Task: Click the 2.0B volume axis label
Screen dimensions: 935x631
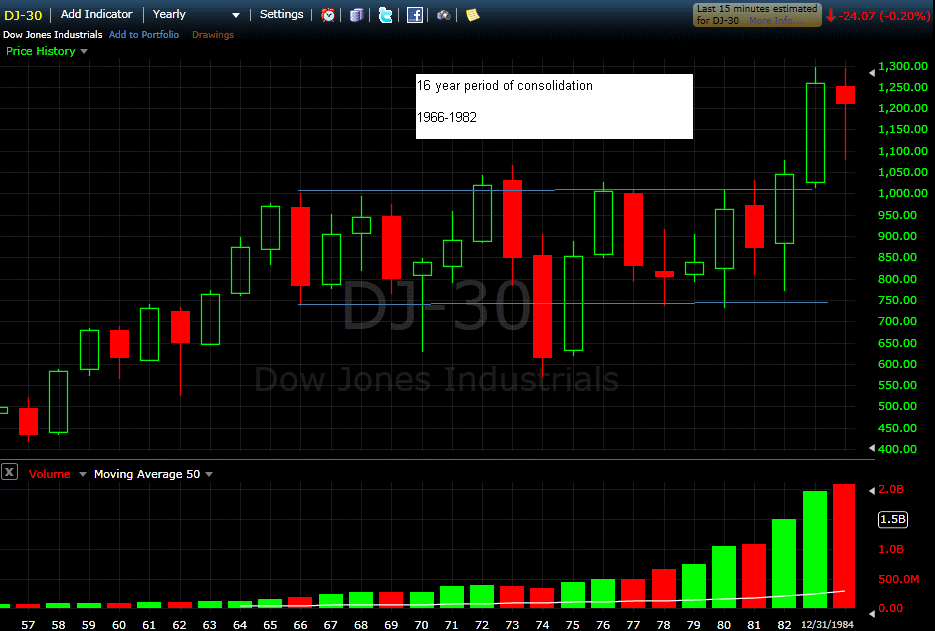Action: 891,490
